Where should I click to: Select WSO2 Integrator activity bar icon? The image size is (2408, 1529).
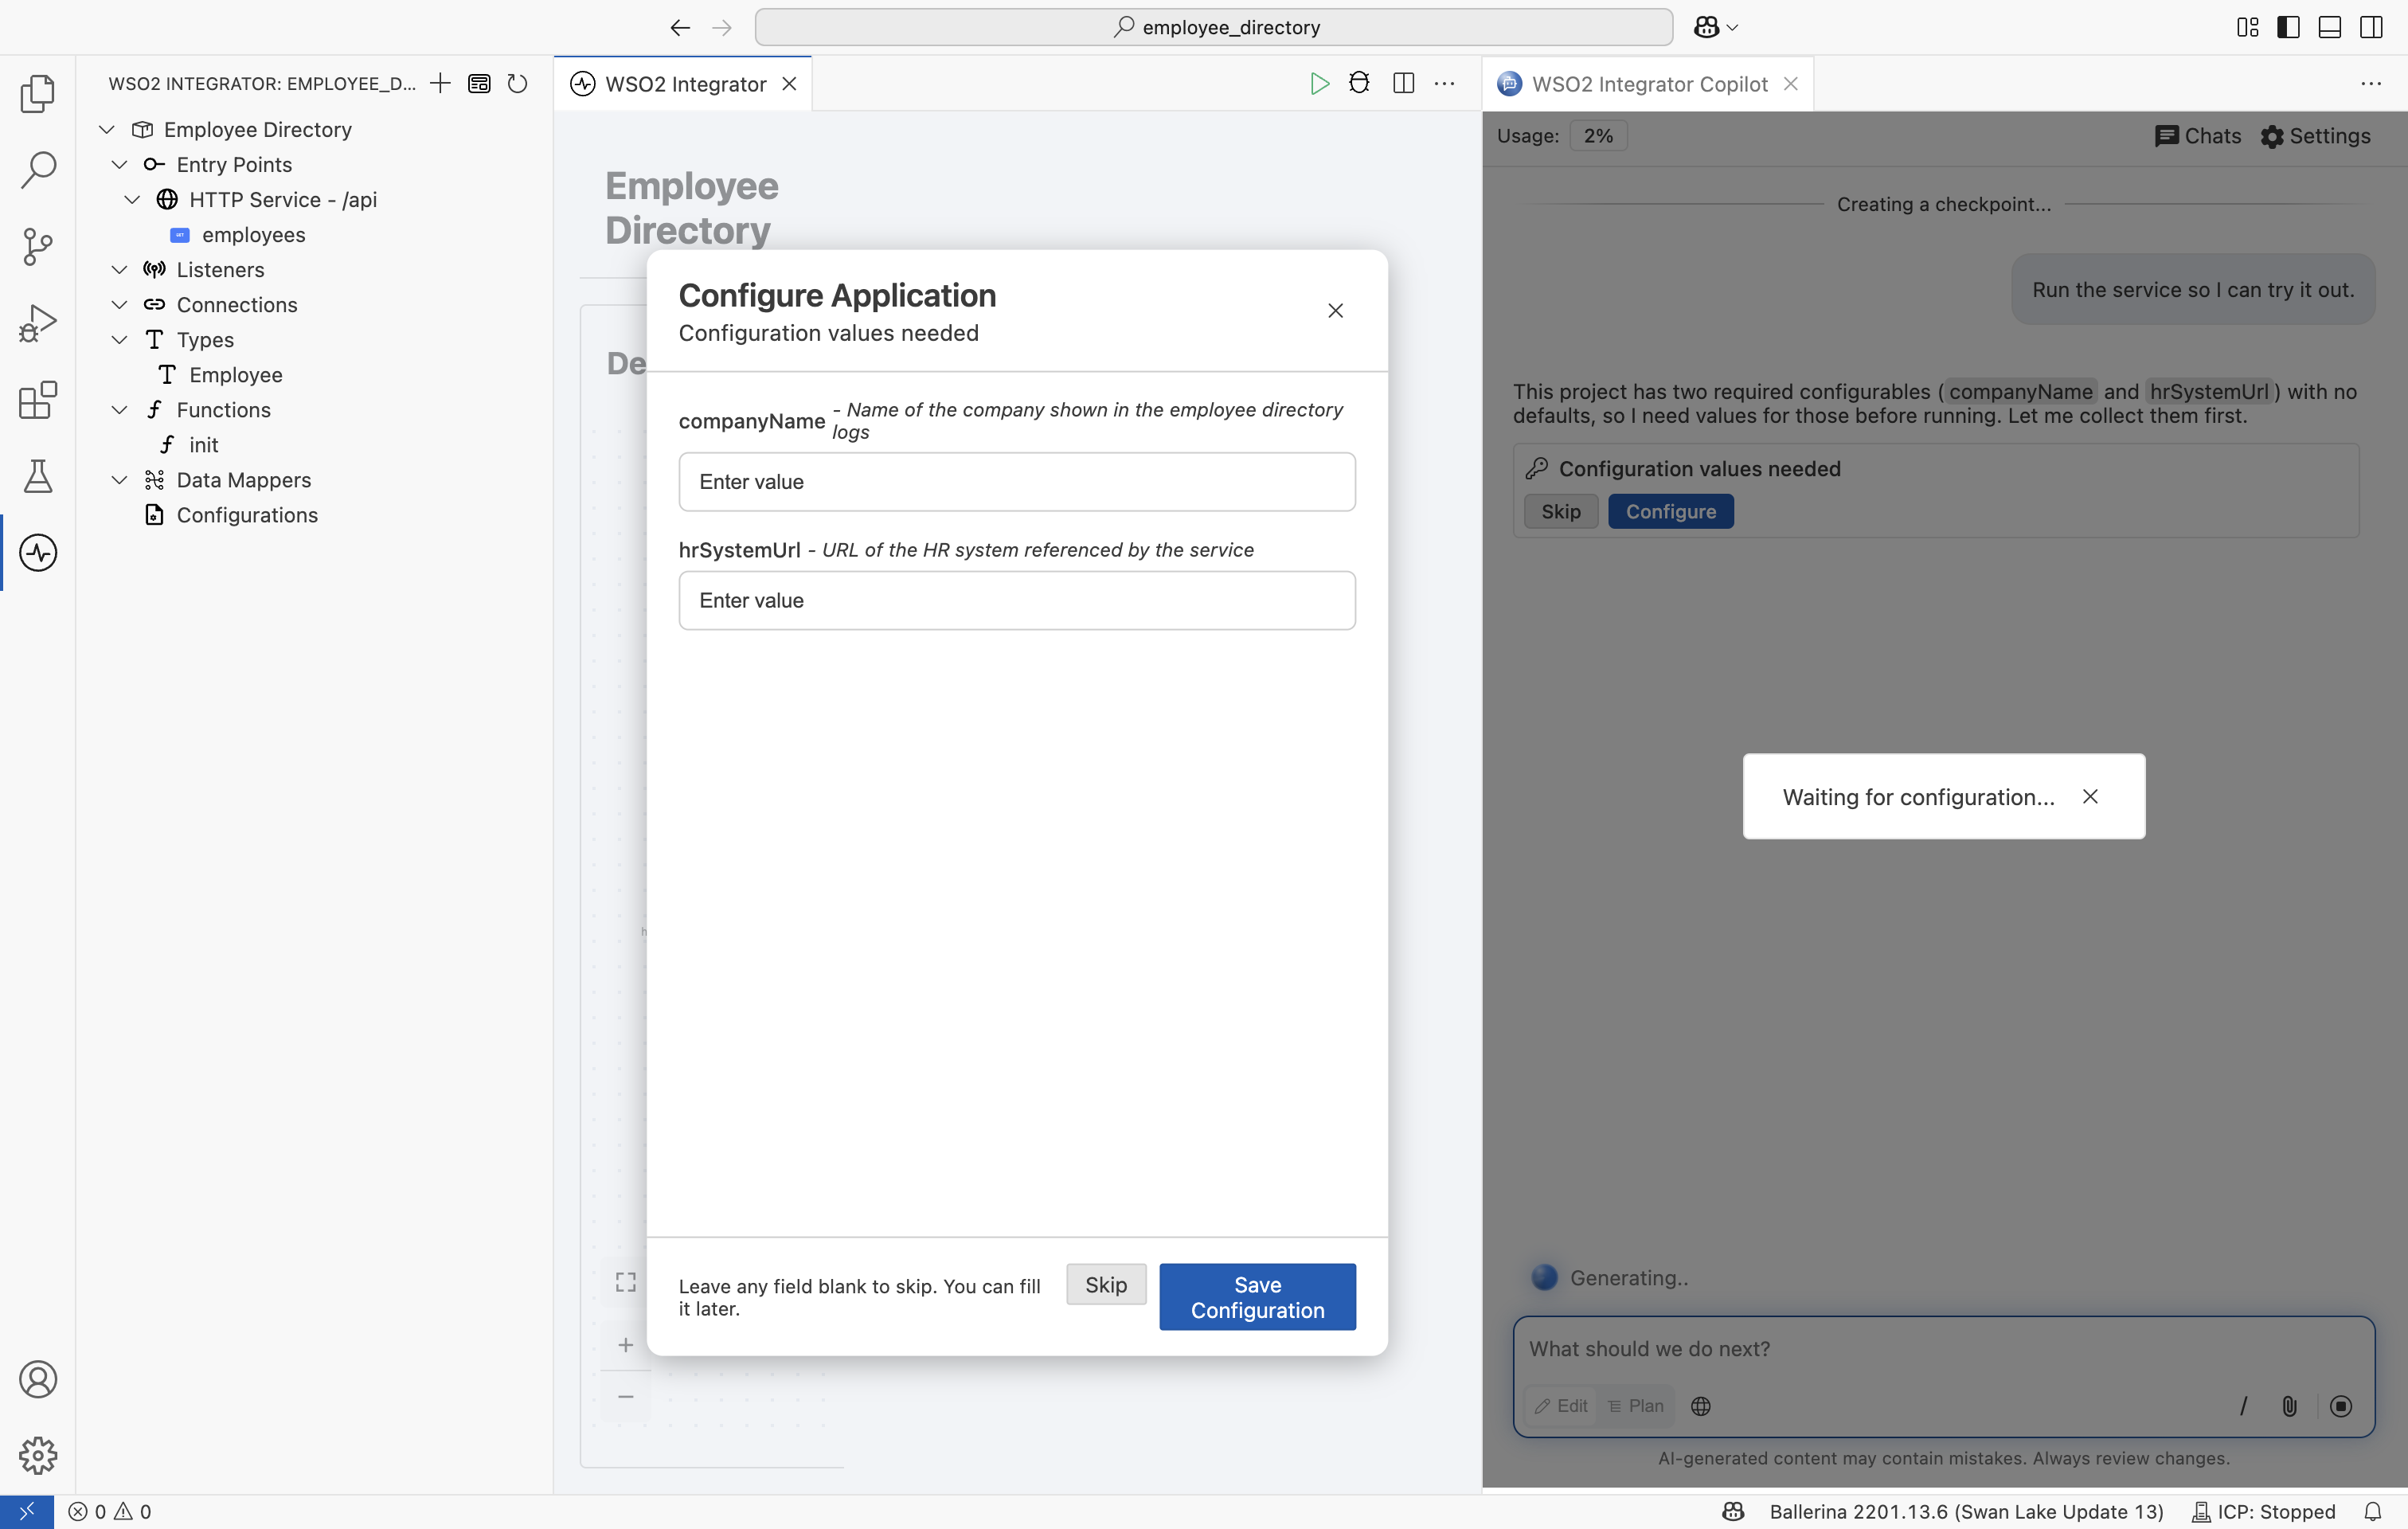point(37,553)
